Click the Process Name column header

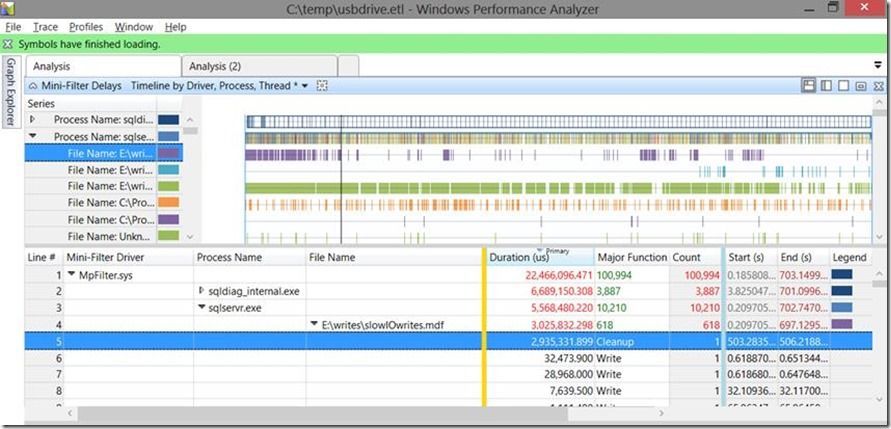click(249, 257)
